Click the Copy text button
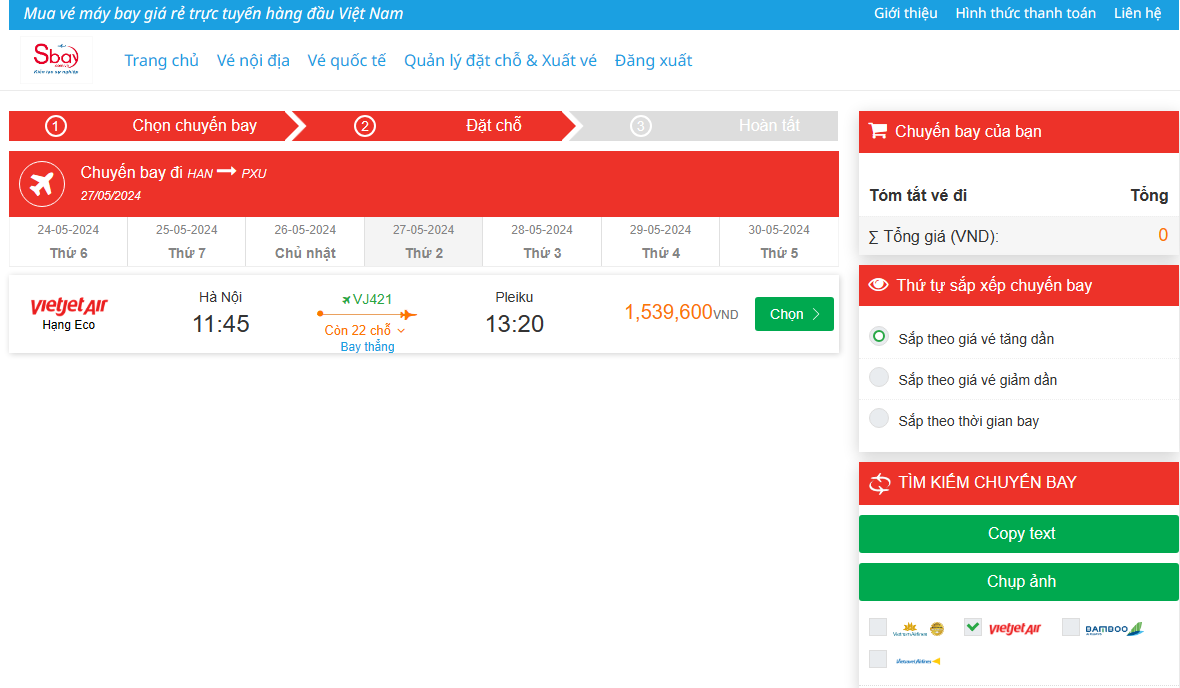1180x688 pixels. (x=1018, y=534)
